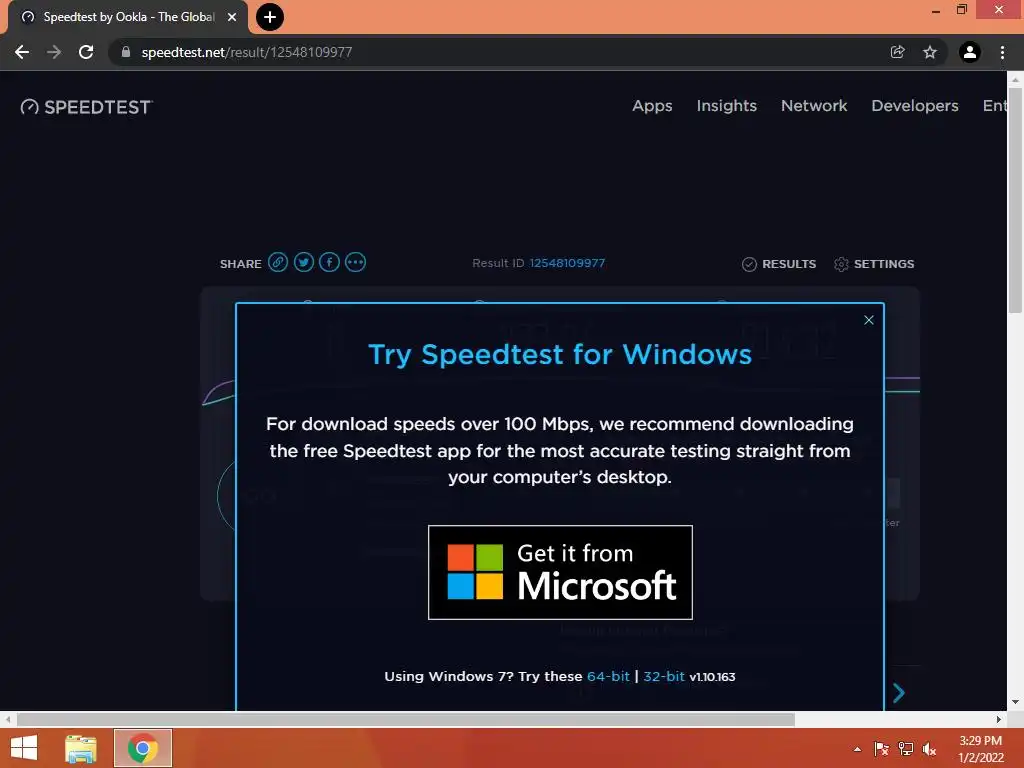Click scrollbar down arrow
Screen dimensions: 1024x768
pos(1015,702)
